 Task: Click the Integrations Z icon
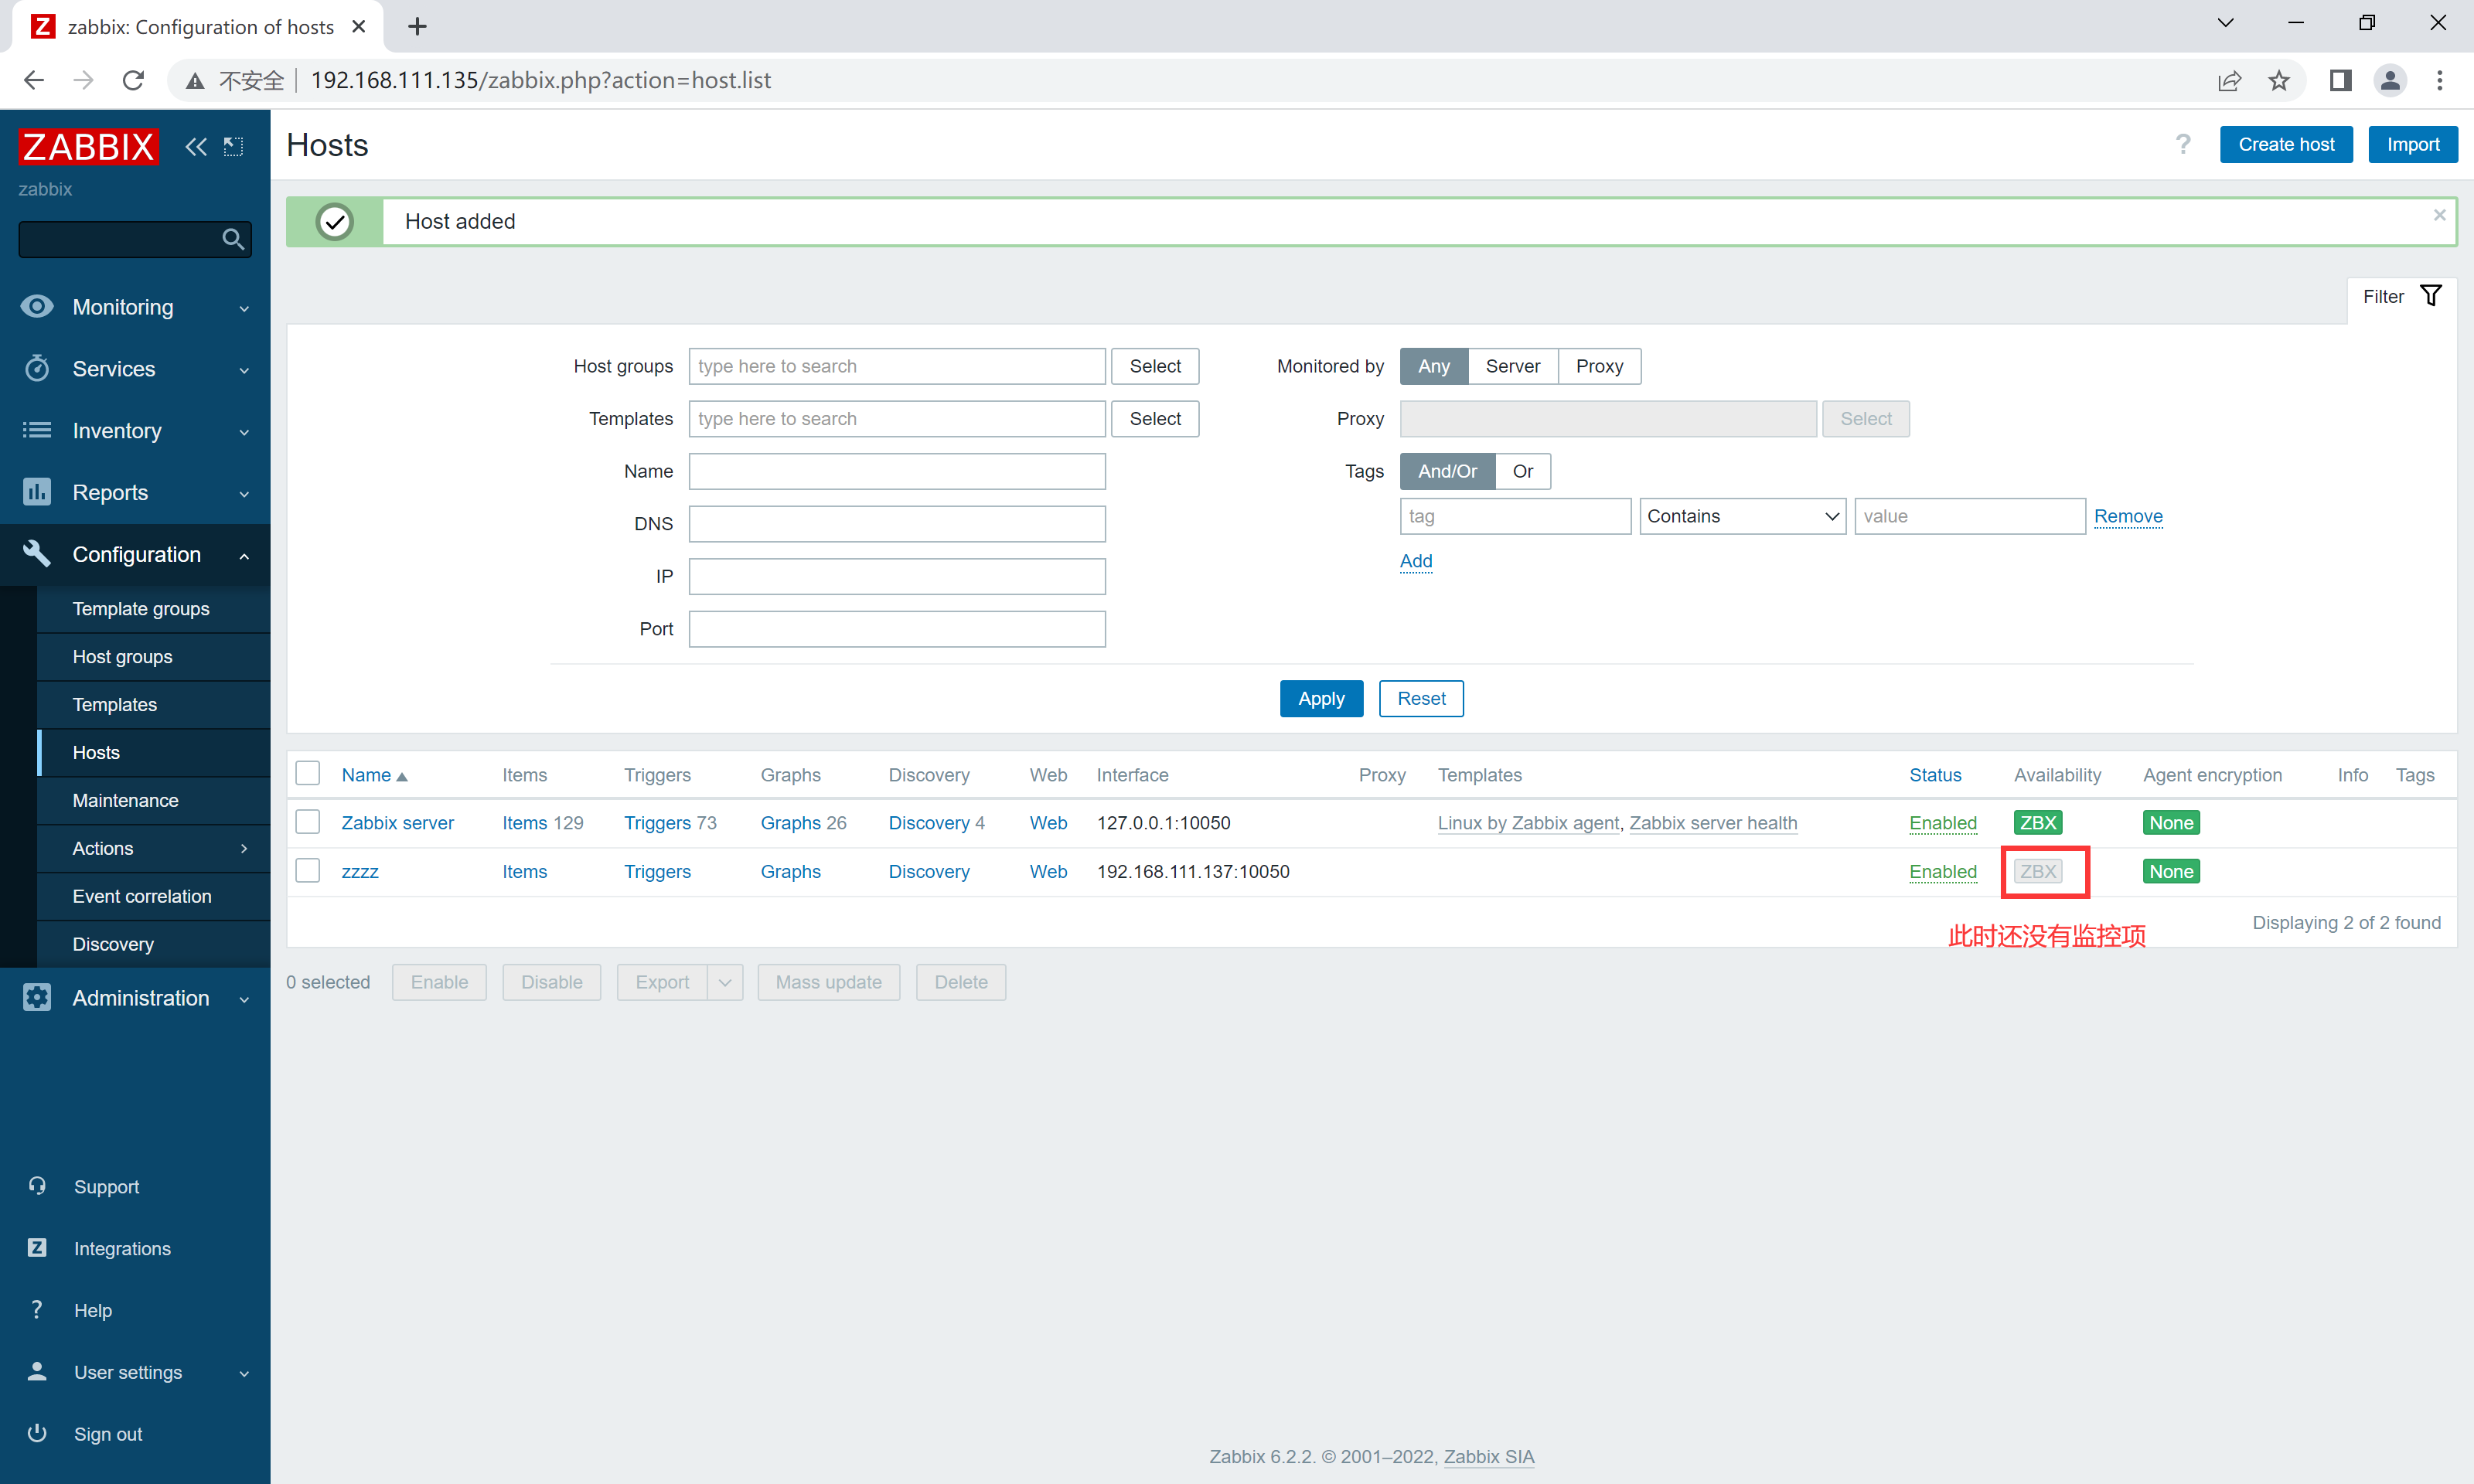[x=37, y=1247]
